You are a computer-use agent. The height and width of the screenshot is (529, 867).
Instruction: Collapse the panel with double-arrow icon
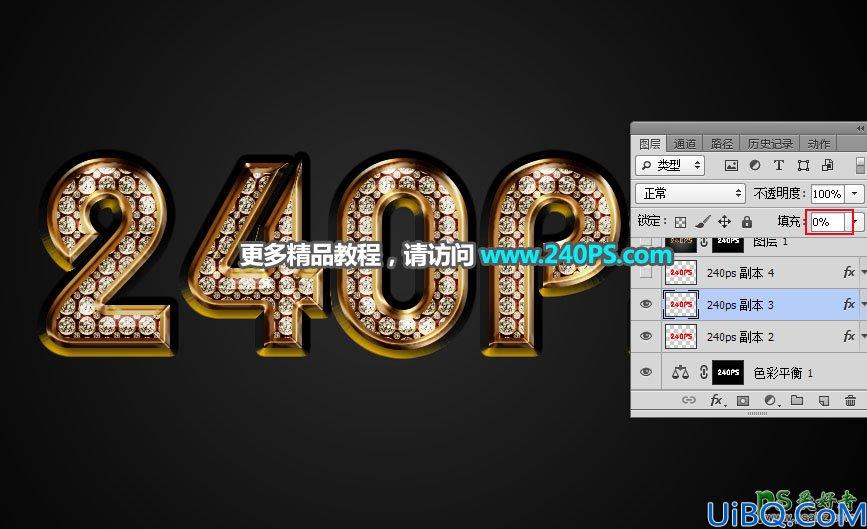(860, 128)
